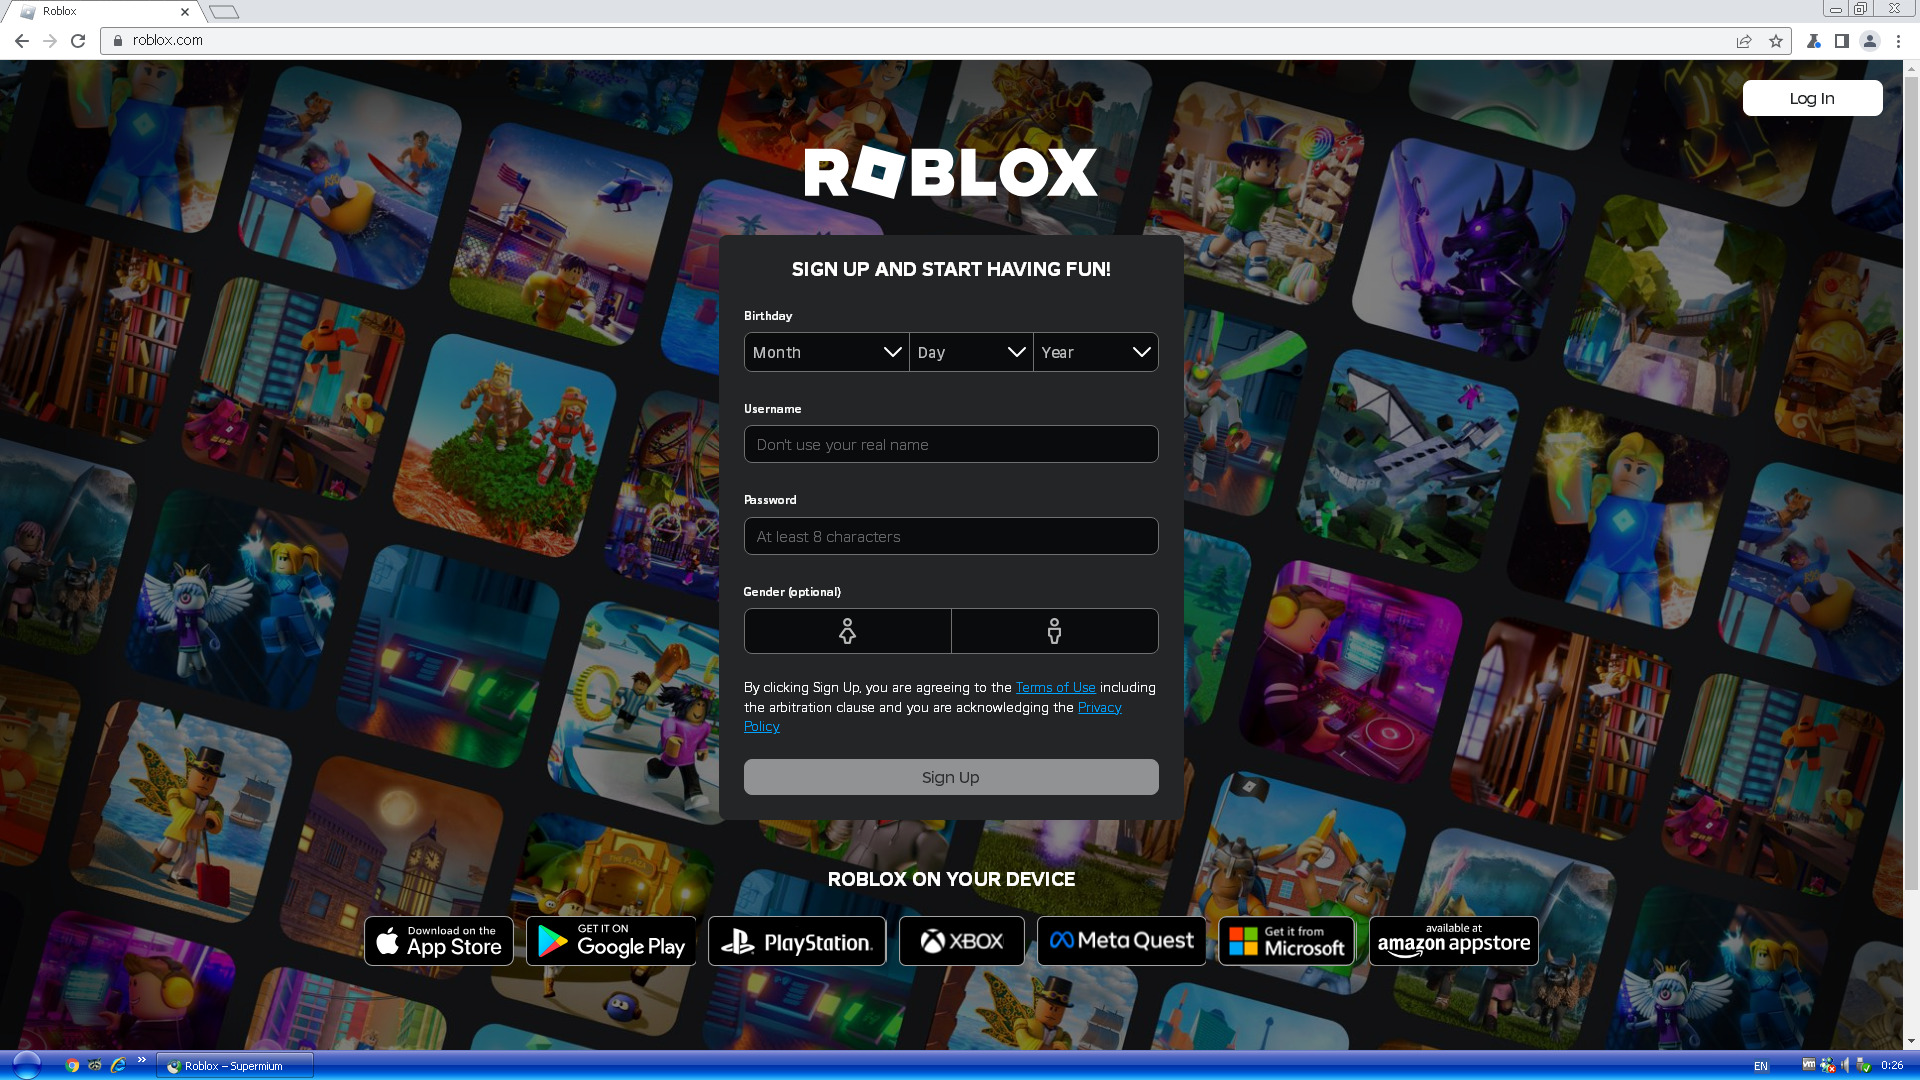
Task: Click into the Username input field
Action: [950, 444]
